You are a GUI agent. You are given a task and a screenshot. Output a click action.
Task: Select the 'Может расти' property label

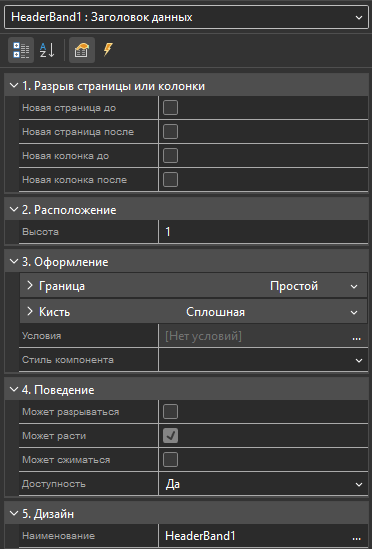54,436
